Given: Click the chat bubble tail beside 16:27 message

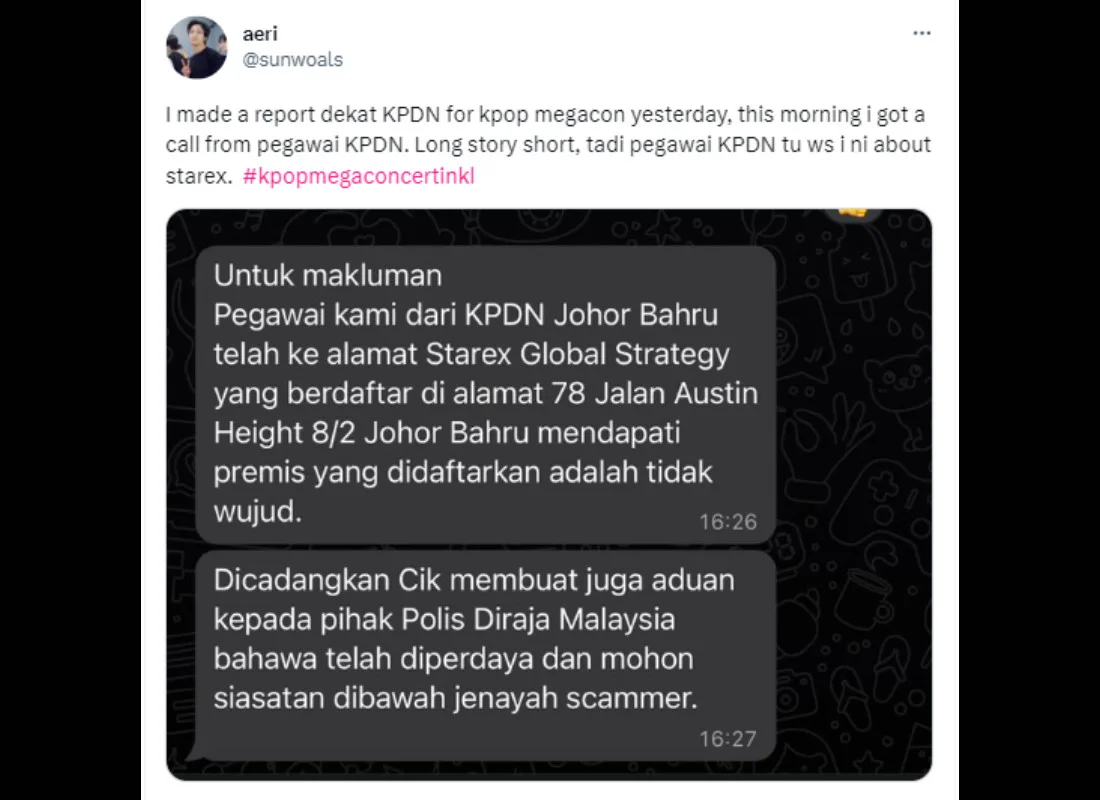Looking at the screenshot, I should coord(192,754).
